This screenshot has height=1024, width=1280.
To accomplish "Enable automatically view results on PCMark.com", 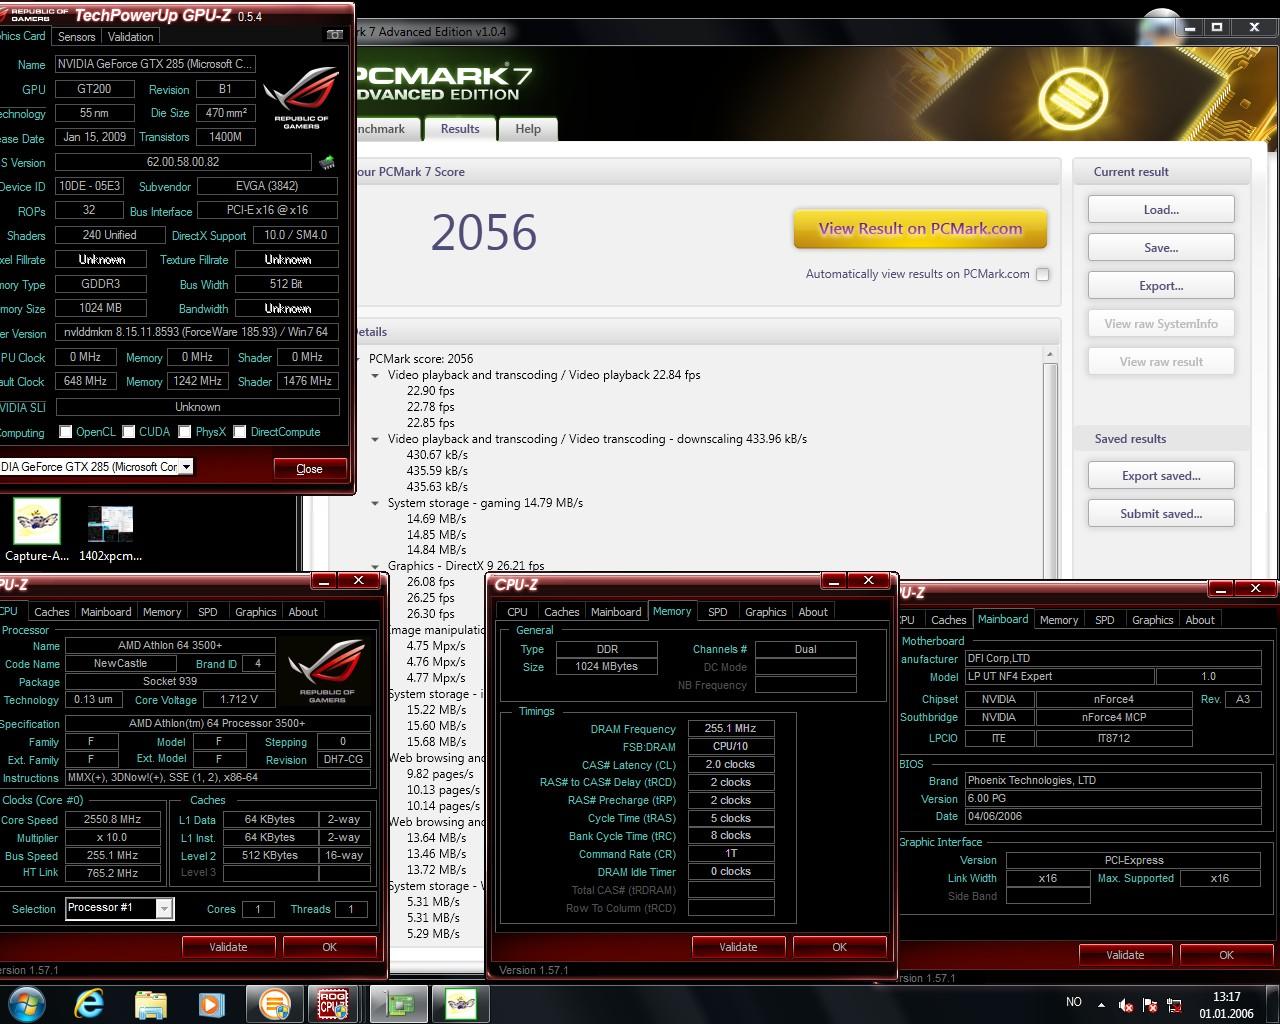I will click(1043, 274).
